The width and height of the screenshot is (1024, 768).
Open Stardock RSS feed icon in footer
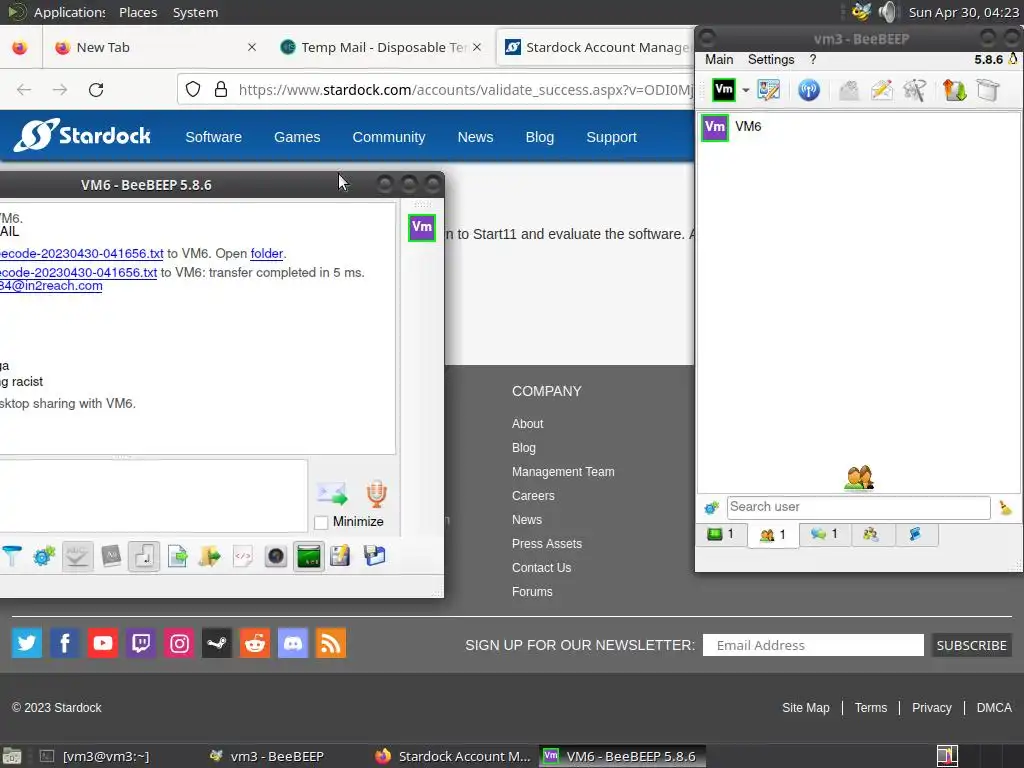pyautogui.click(x=330, y=643)
